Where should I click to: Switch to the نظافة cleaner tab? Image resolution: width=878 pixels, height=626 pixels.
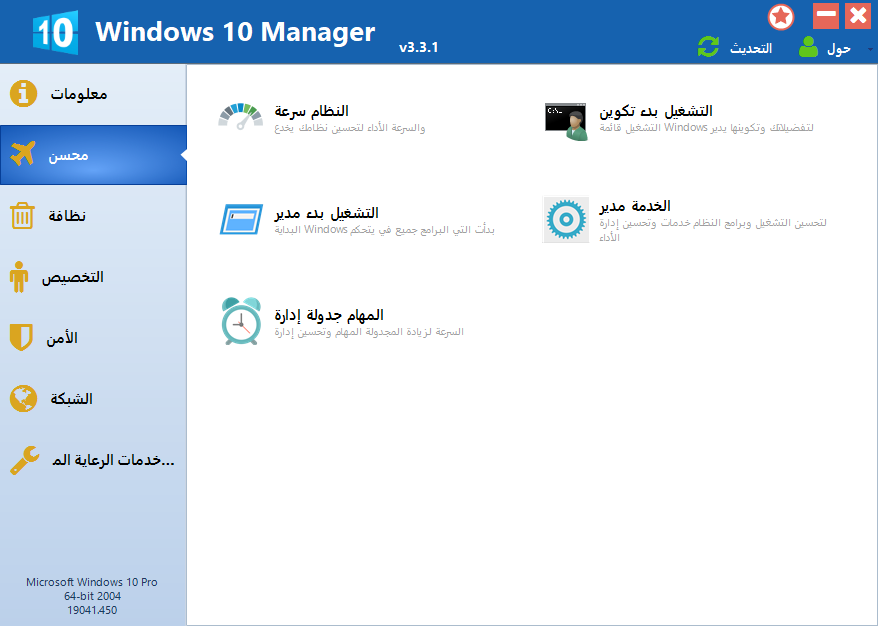click(x=93, y=216)
